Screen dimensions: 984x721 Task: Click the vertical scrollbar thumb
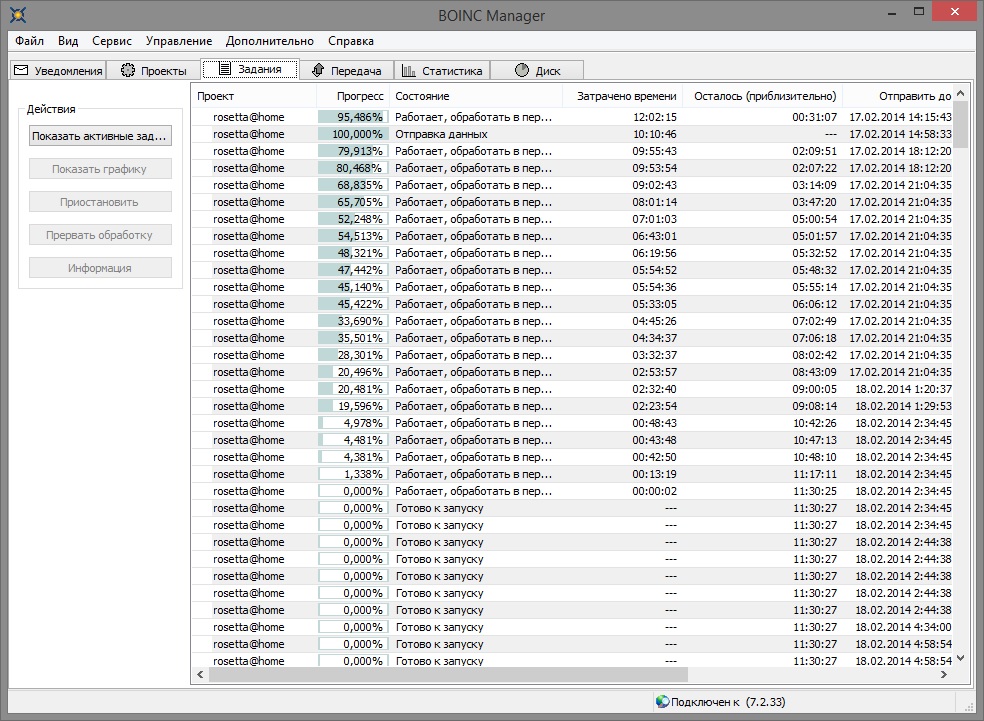pyautogui.click(x=961, y=124)
